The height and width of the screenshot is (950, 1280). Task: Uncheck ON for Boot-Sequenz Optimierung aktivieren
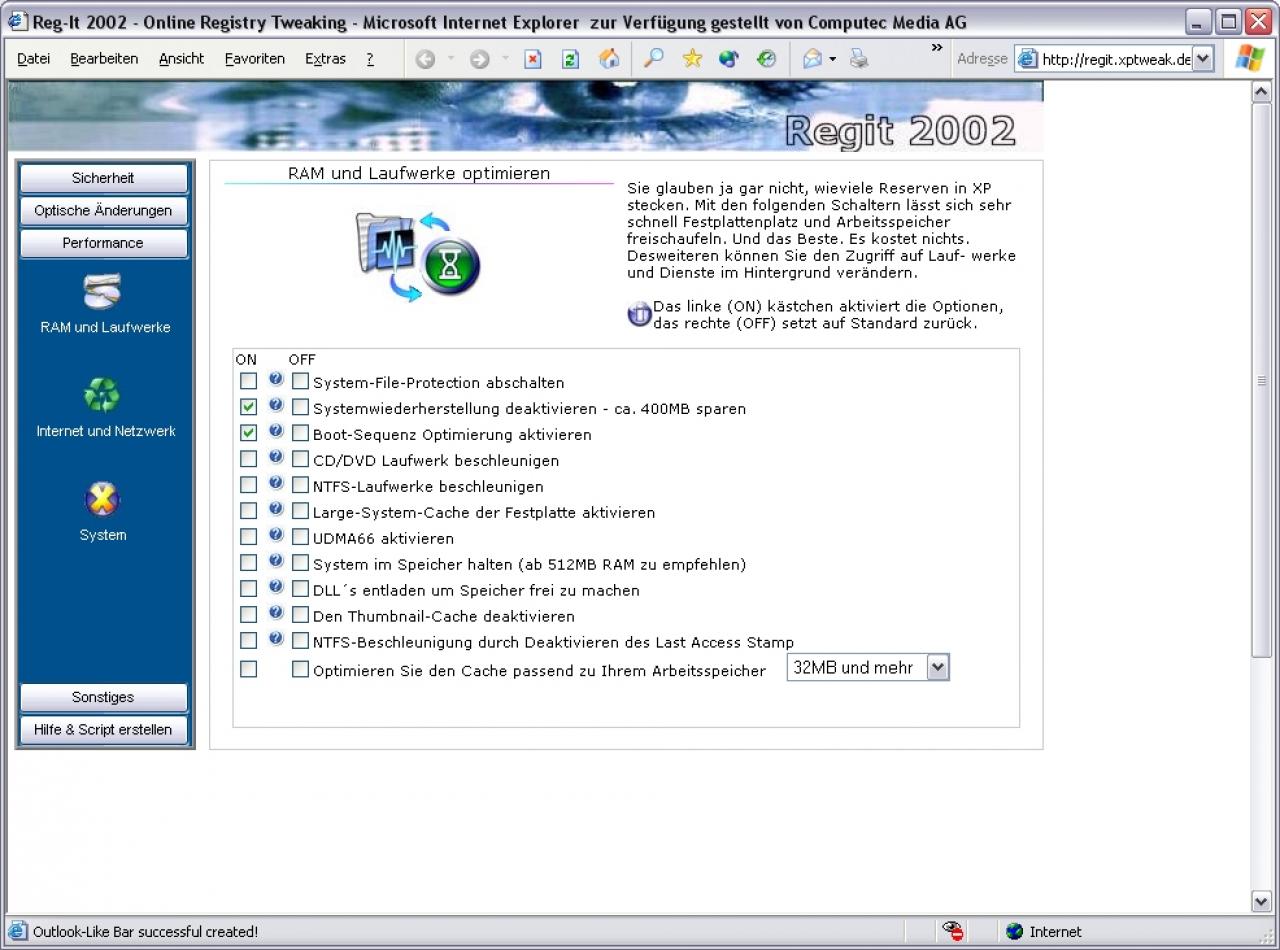pos(248,433)
